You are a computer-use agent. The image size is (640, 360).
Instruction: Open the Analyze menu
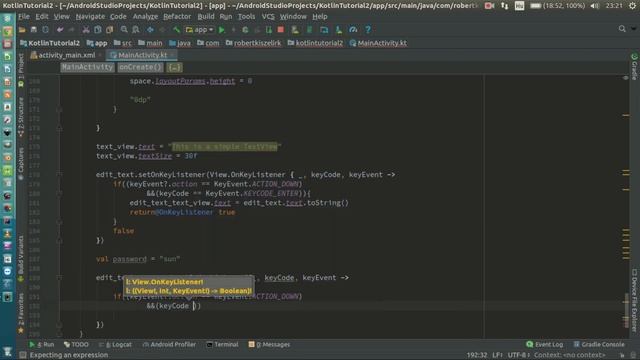pyautogui.click(x=145, y=17)
